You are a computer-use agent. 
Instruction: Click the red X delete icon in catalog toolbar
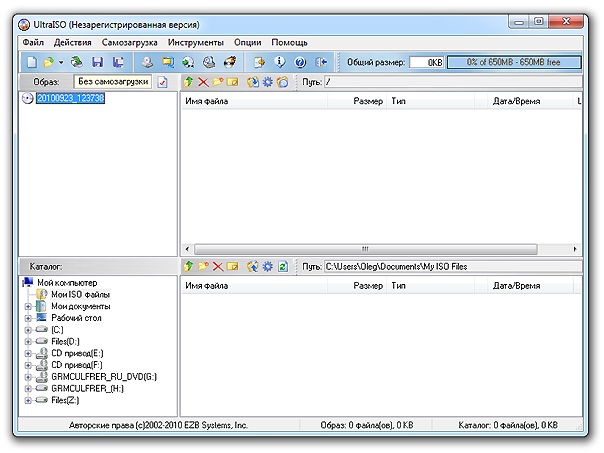coord(218,266)
